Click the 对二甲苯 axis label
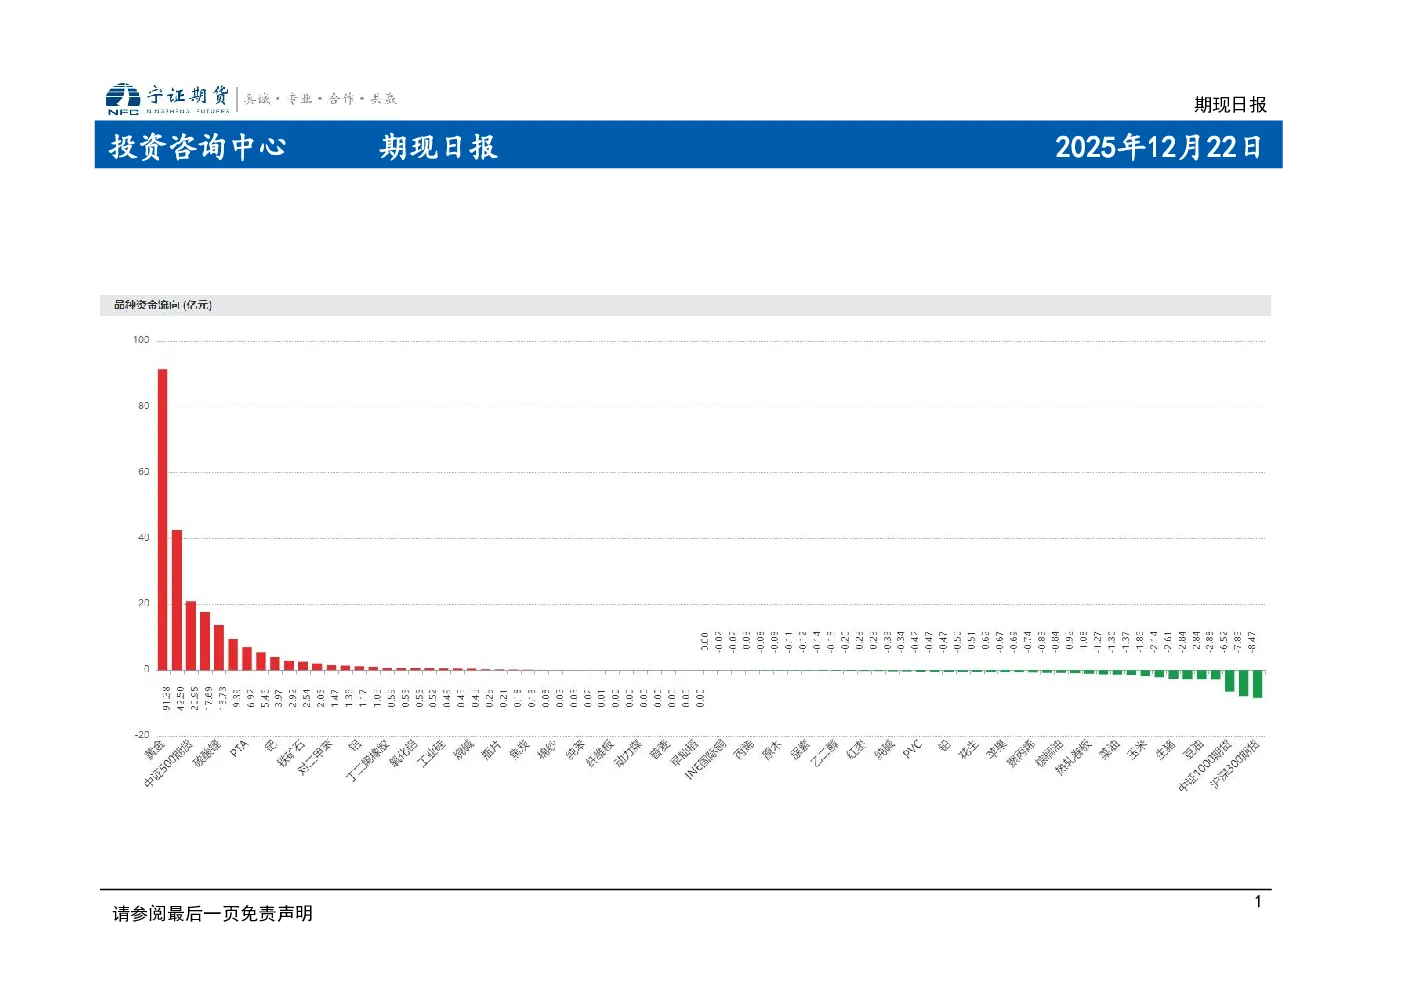The image size is (1403, 993). coord(315,758)
